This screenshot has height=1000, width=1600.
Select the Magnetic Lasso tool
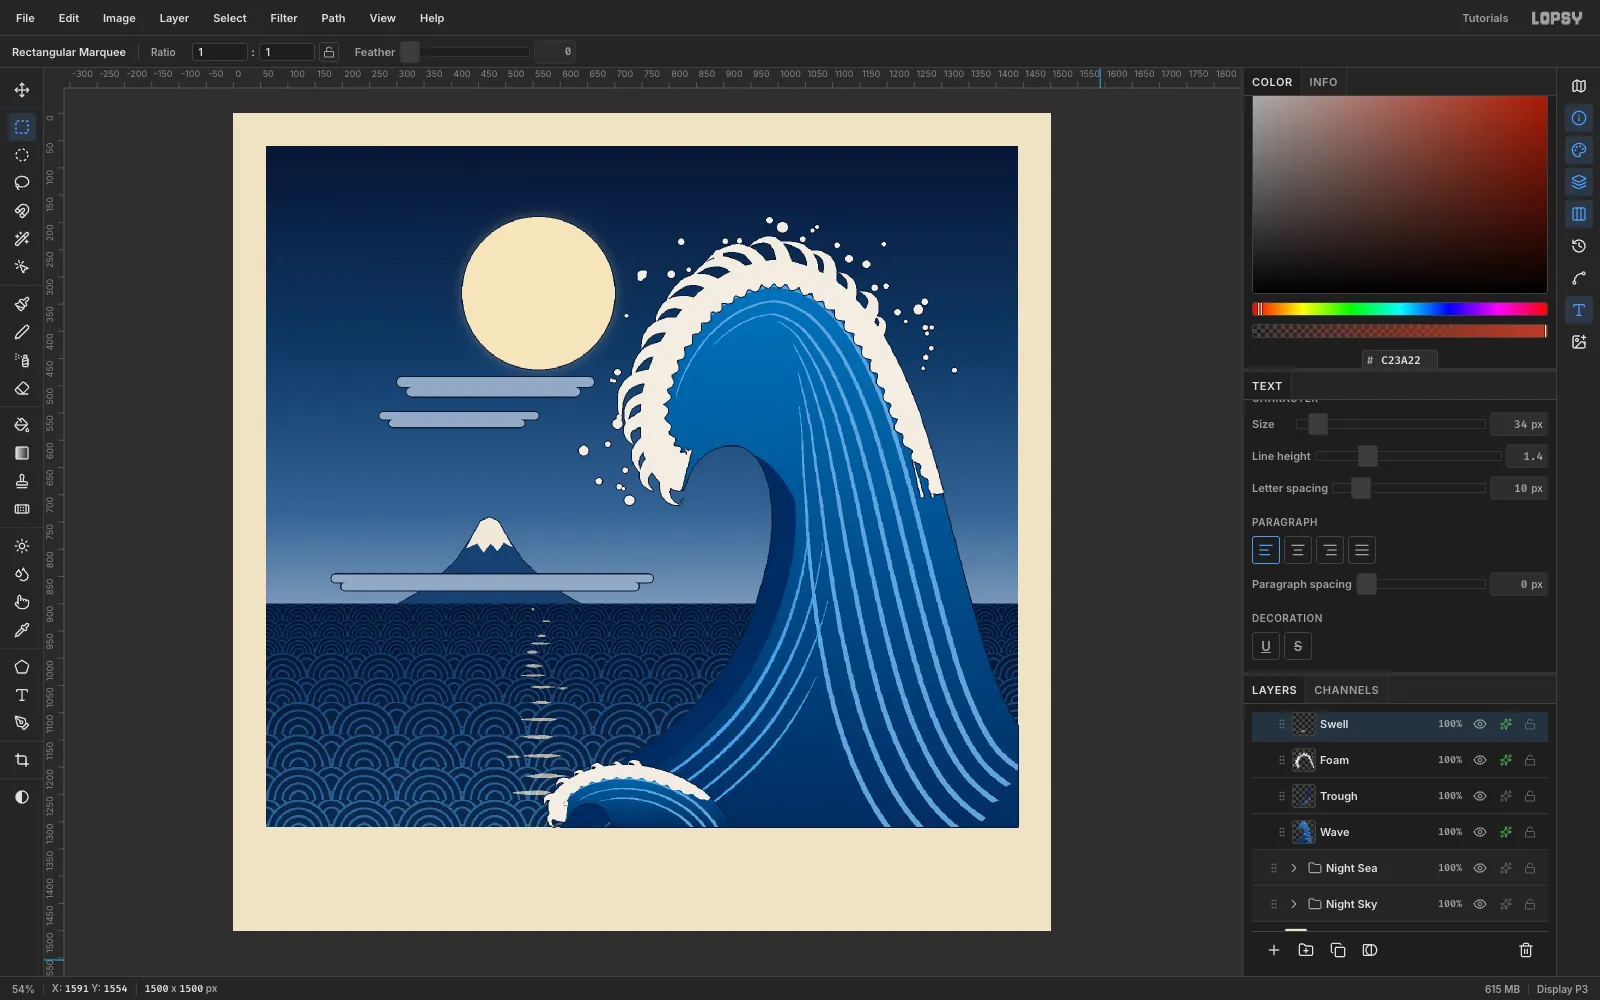pyautogui.click(x=22, y=211)
